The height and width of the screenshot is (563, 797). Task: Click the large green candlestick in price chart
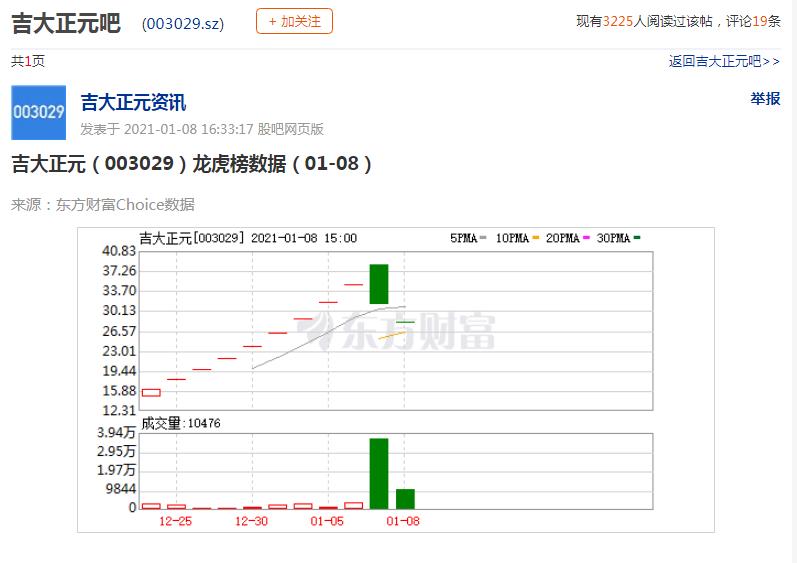pyautogui.click(x=379, y=284)
